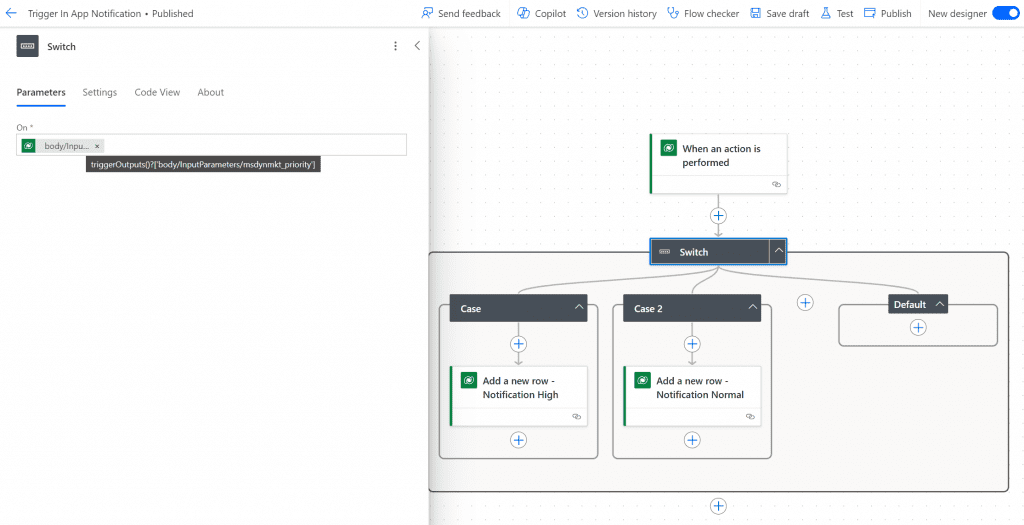Remove the body/Input token from On field
Screen dimensions: 1024x525
click(97, 146)
